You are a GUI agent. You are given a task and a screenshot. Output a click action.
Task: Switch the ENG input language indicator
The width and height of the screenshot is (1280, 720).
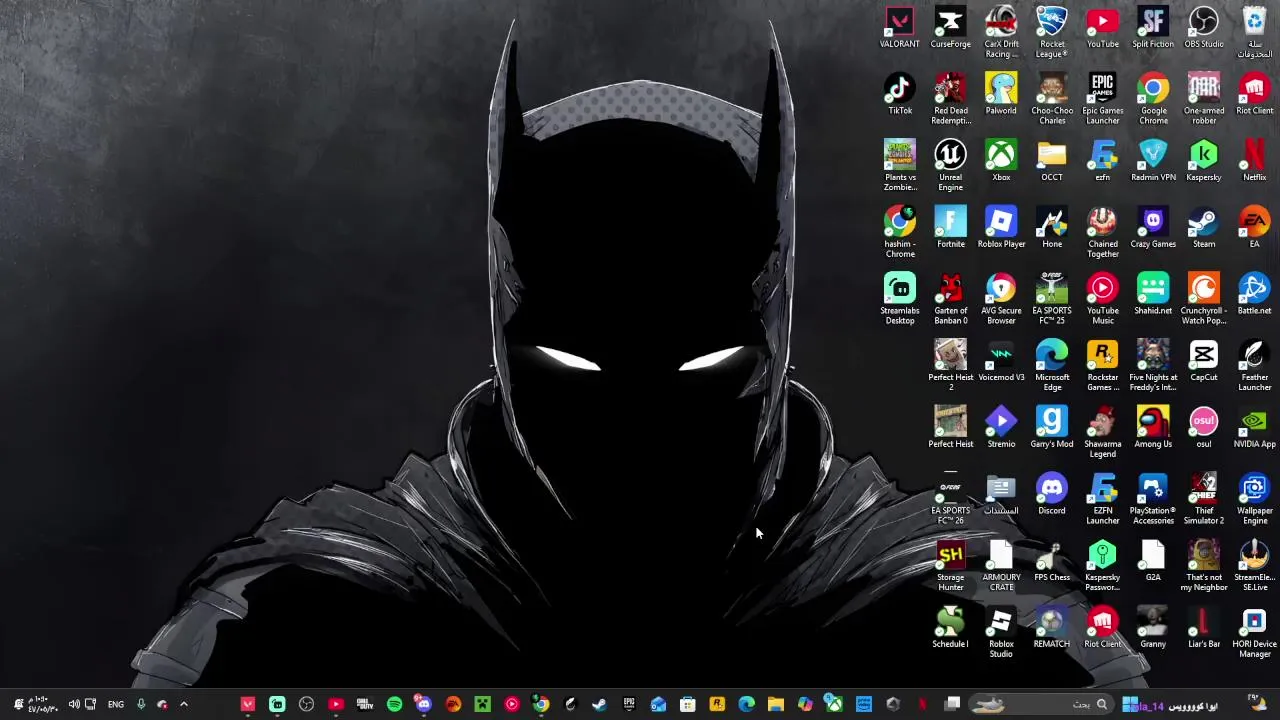[116, 704]
